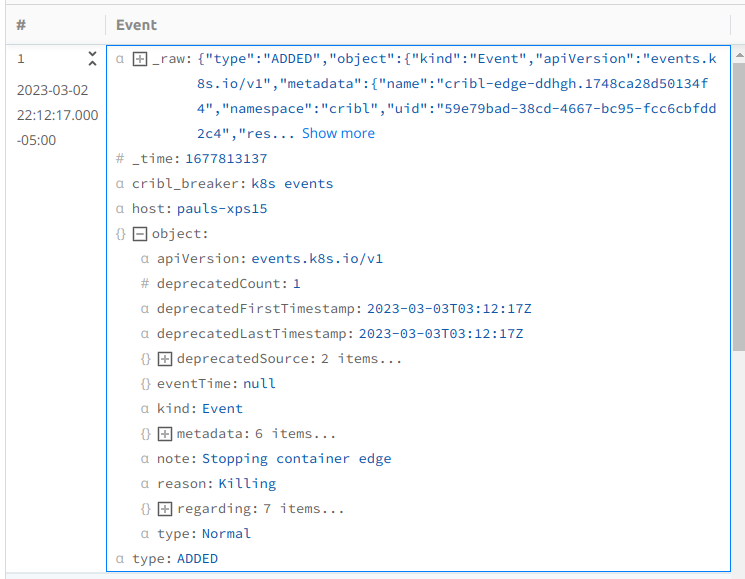This screenshot has height=579, width=745.
Task: Expand deprecatedSource 2 items node
Action: click(165, 359)
